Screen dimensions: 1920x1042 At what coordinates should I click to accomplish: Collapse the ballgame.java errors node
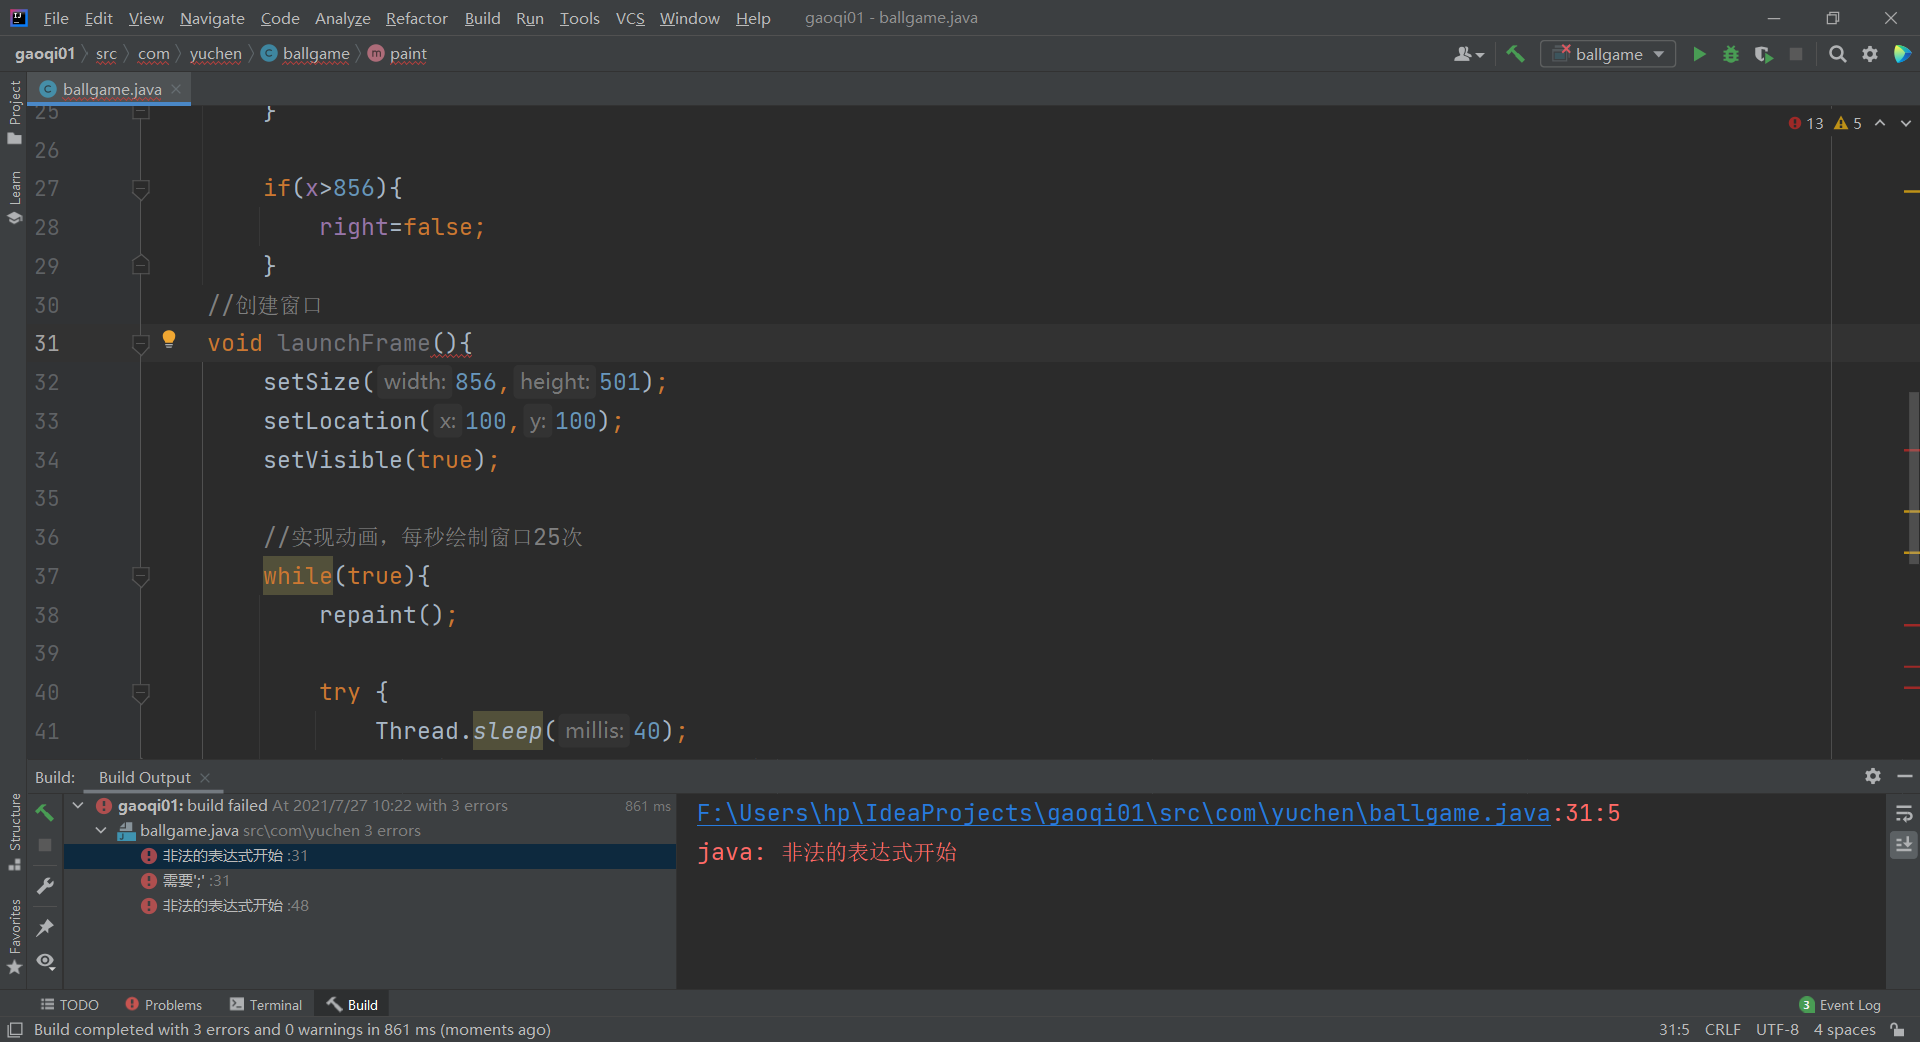pos(101,830)
